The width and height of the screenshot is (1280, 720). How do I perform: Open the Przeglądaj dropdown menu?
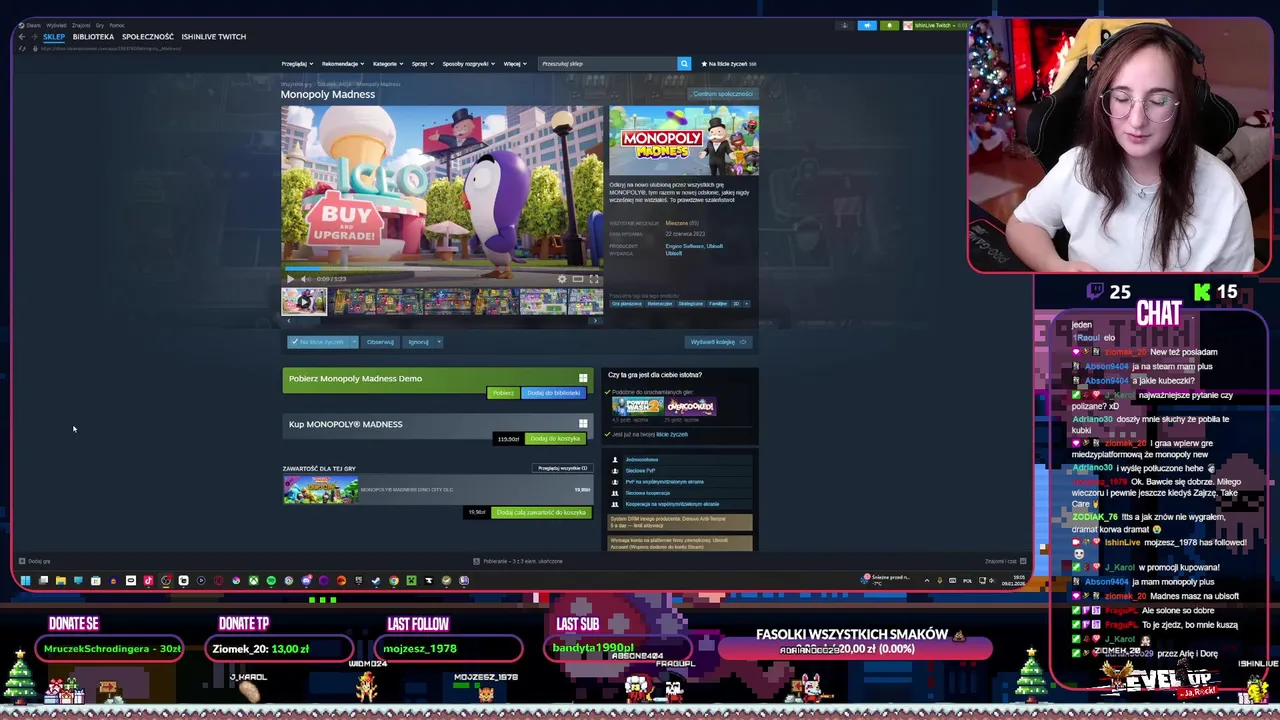coord(295,64)
